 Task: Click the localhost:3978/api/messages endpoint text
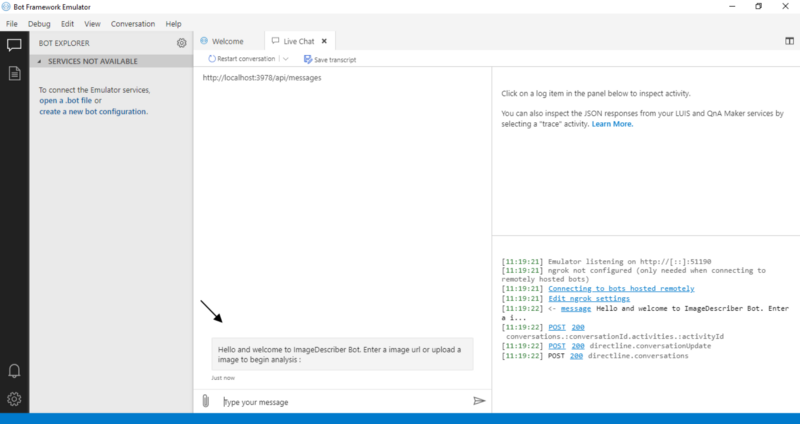click(x=262, y=78)
